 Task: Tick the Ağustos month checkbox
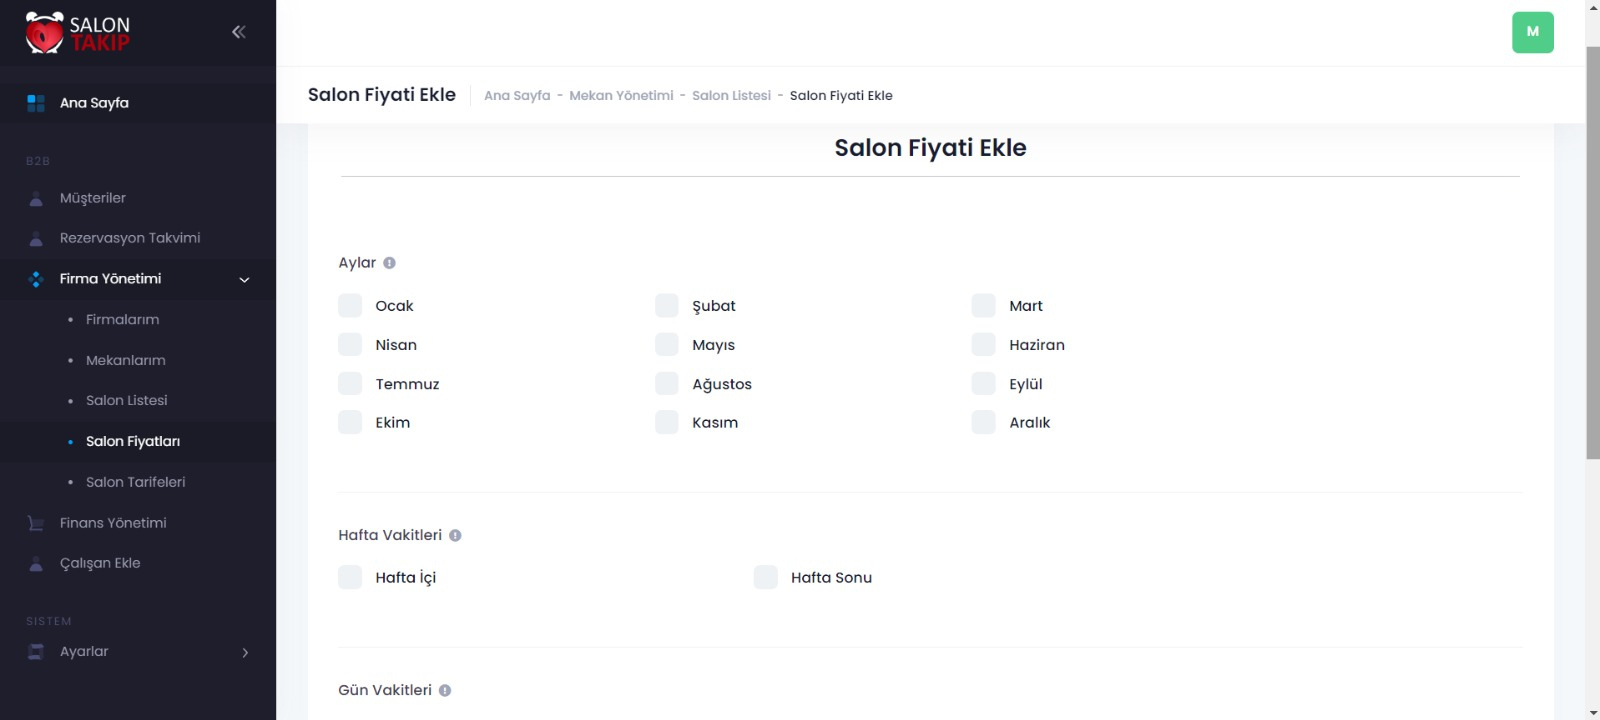pyautogui.click(x=667, y=384)
